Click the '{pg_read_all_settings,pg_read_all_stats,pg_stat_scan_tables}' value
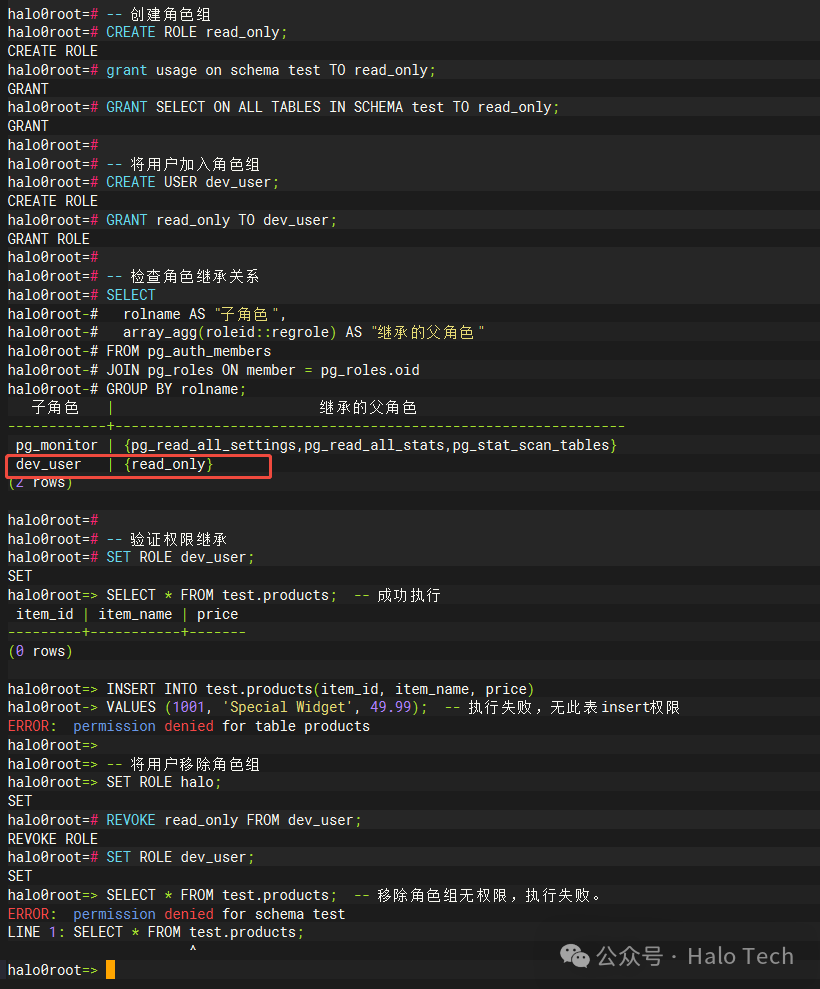This screenshot has height=989, width=820. coord(370,445)
